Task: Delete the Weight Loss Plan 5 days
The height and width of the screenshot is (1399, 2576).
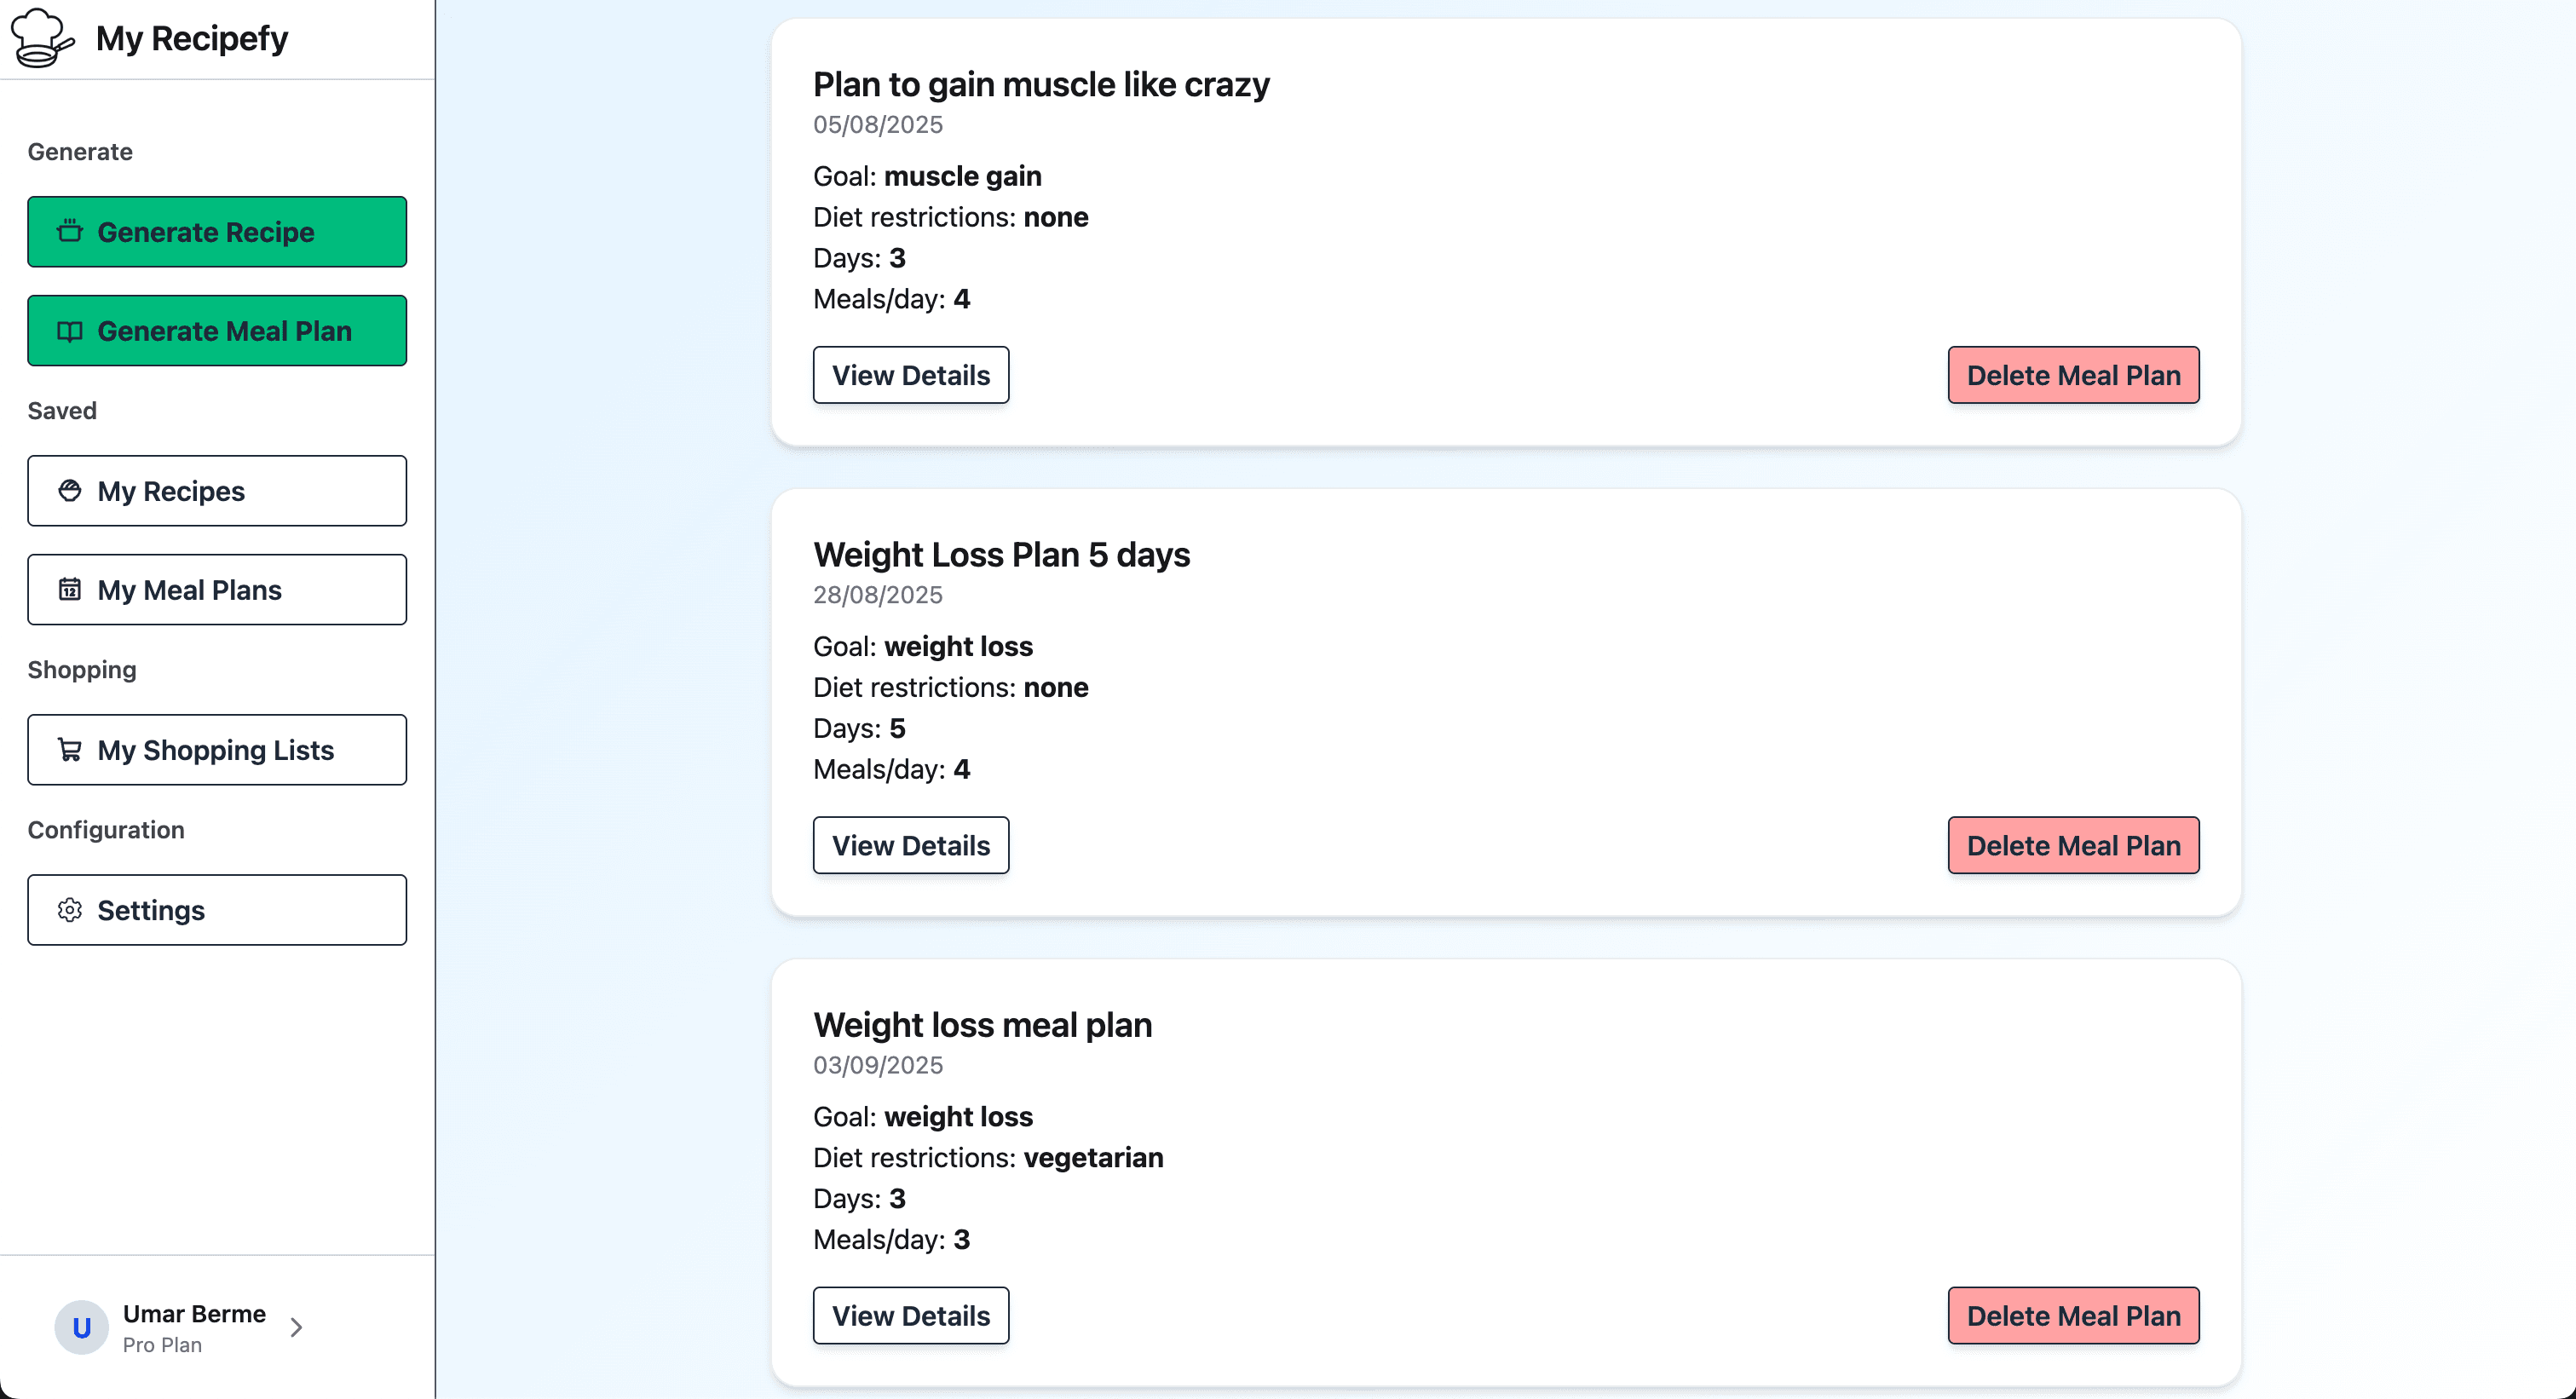Action: [x=2072, y=845]
